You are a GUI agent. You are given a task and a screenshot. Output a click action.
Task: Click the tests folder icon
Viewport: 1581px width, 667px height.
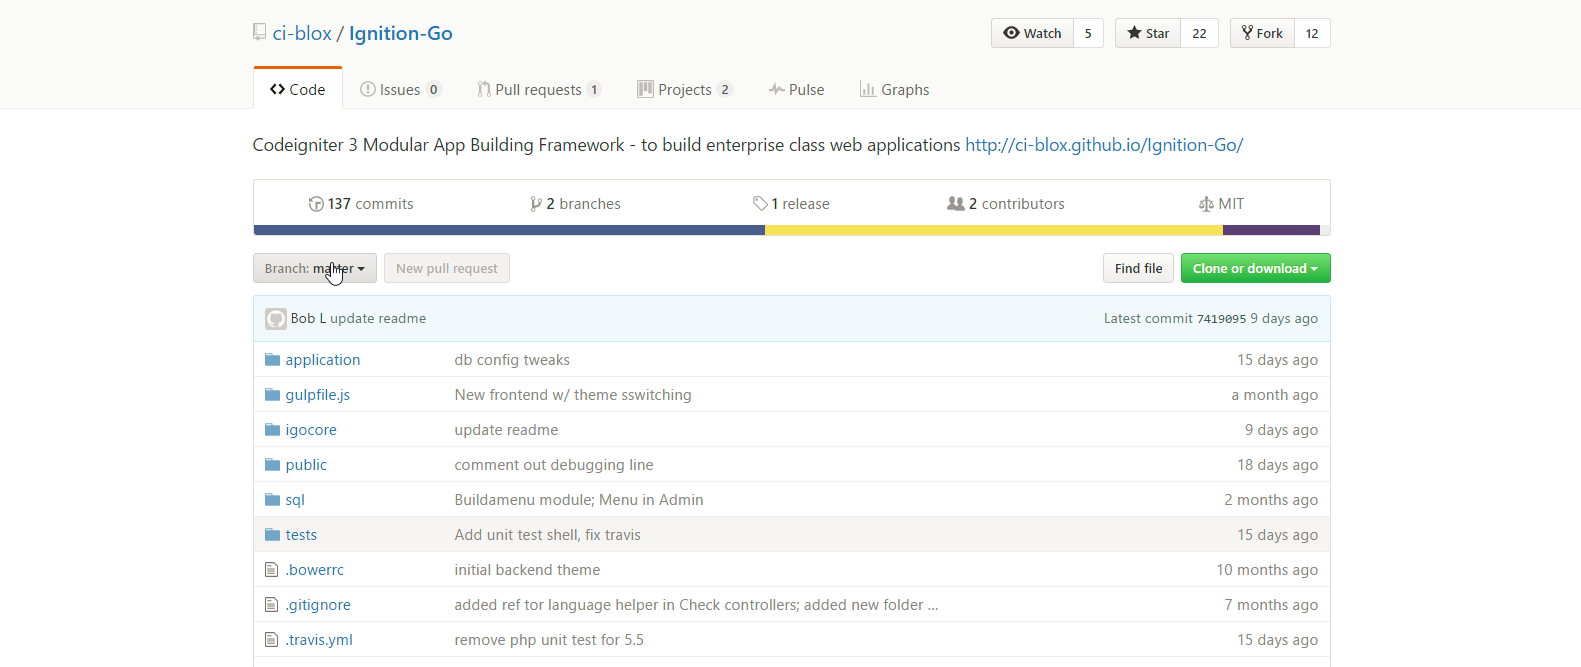(x=272, y=534)
